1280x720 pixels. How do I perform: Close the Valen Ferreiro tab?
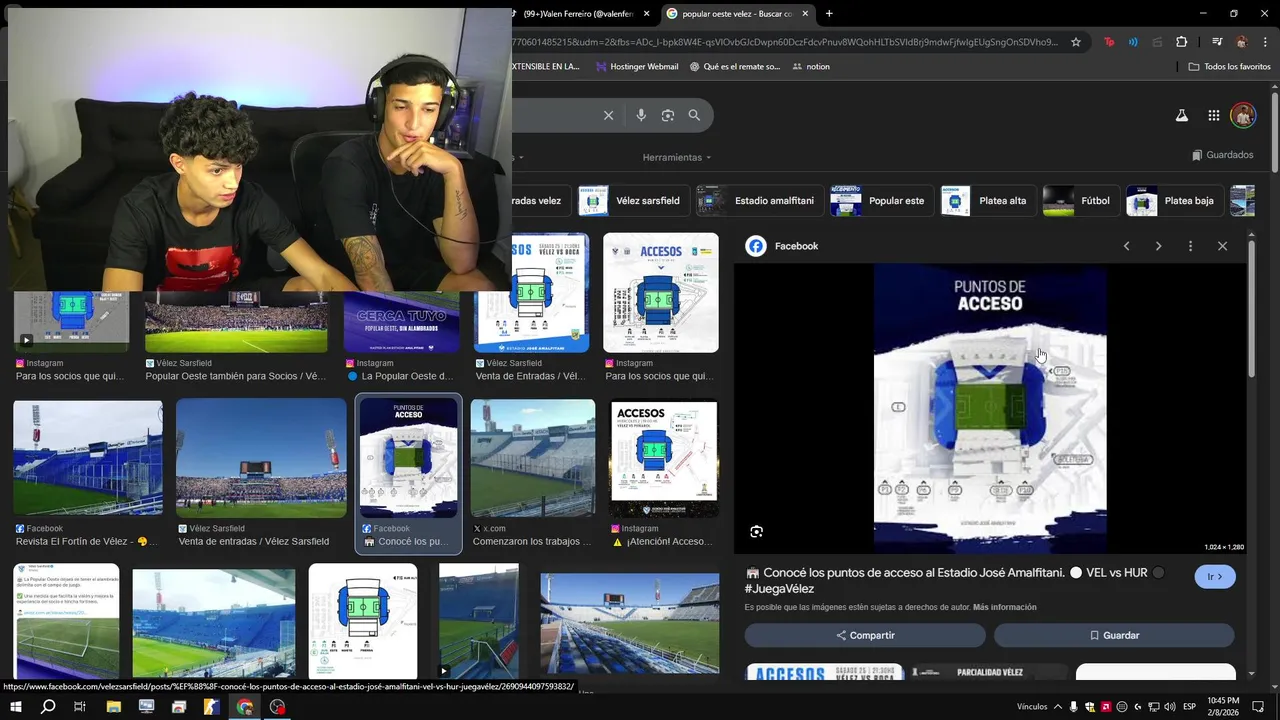(647, 14)
